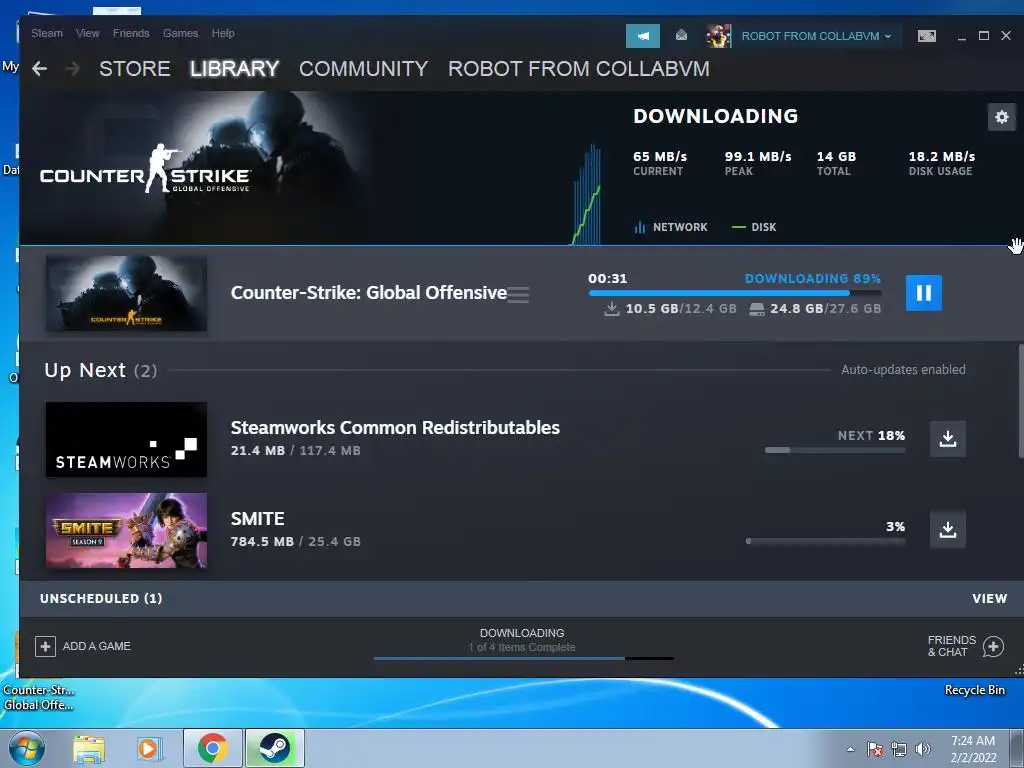Screen dimensions: 1024x768
Task: Click the SMITE game thumbnail
Action: click(126, 530)
